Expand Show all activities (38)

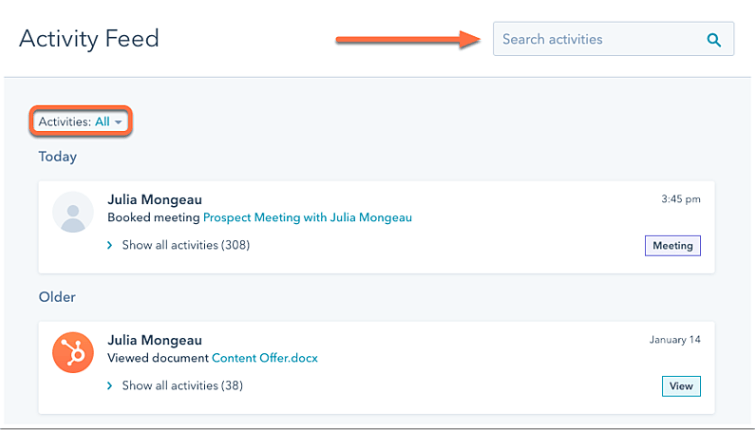tap(175, 386)
